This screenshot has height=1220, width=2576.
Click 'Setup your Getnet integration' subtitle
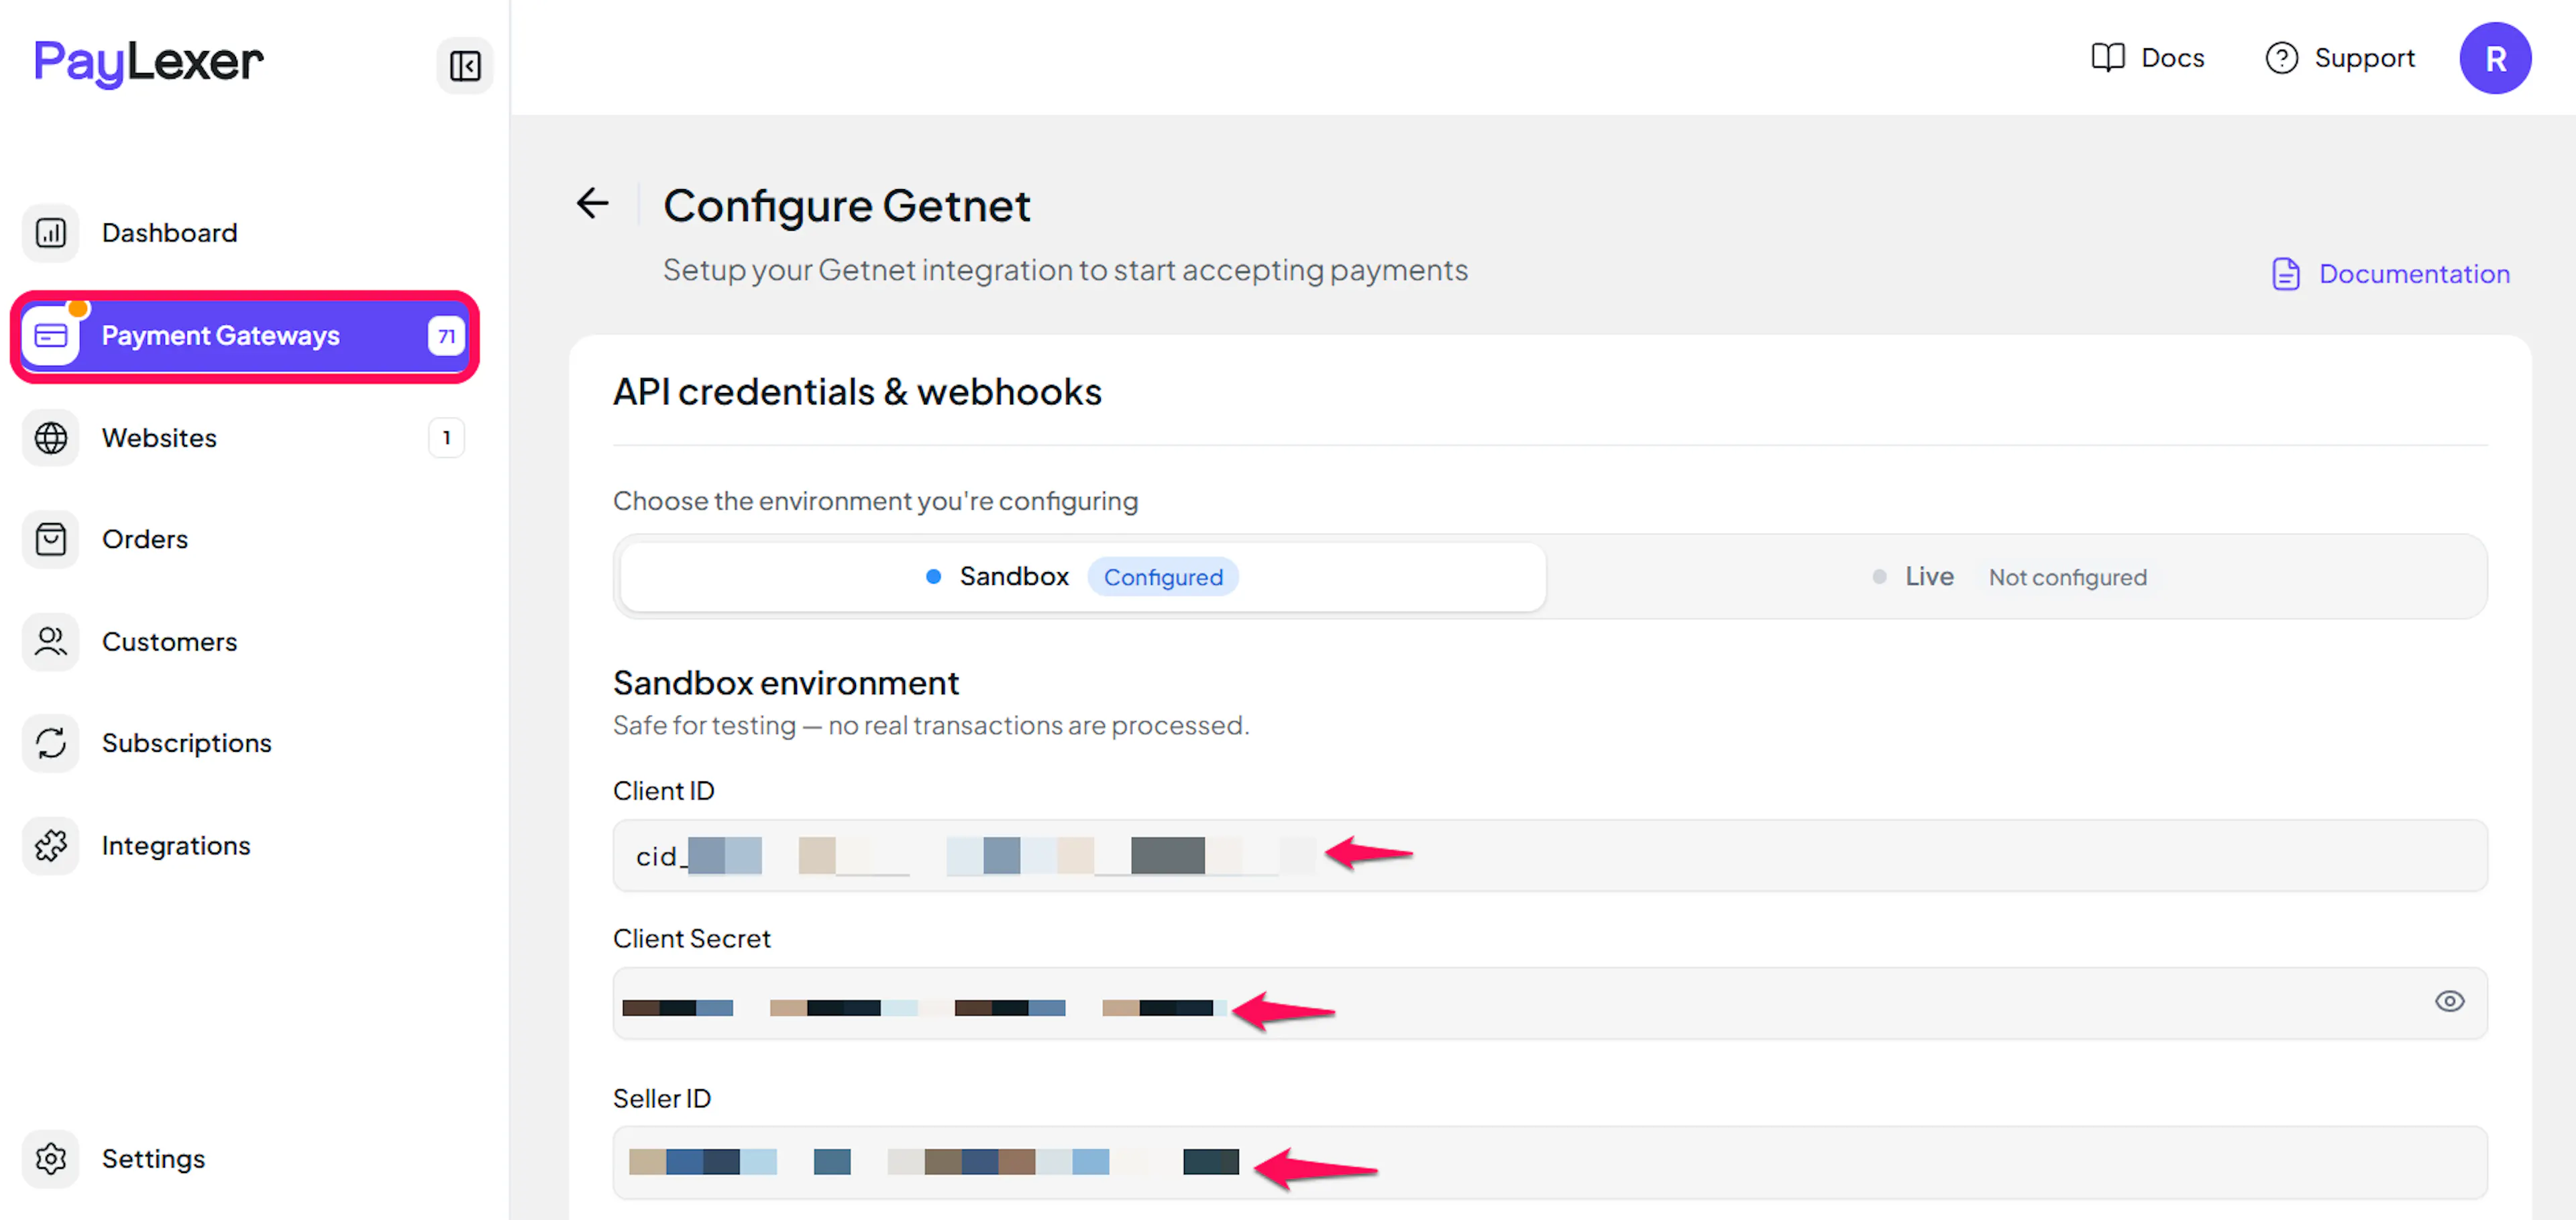pos(1065,270)
